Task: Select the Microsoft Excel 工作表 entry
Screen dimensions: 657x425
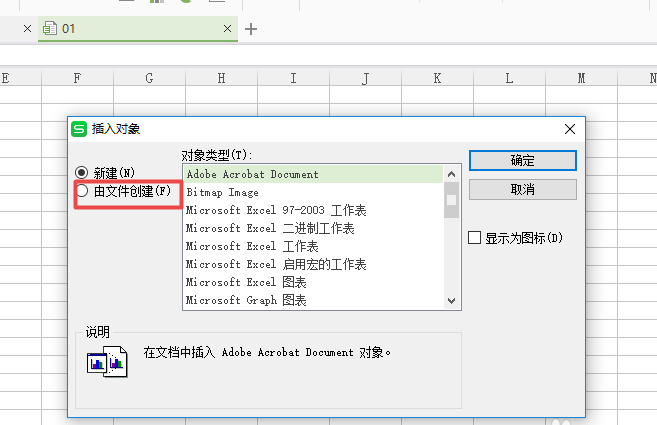Action: click(313, 246)
